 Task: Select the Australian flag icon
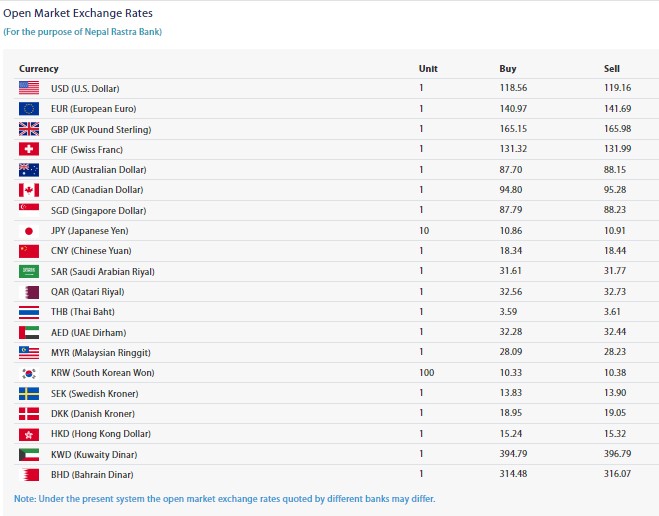(29, 169)
